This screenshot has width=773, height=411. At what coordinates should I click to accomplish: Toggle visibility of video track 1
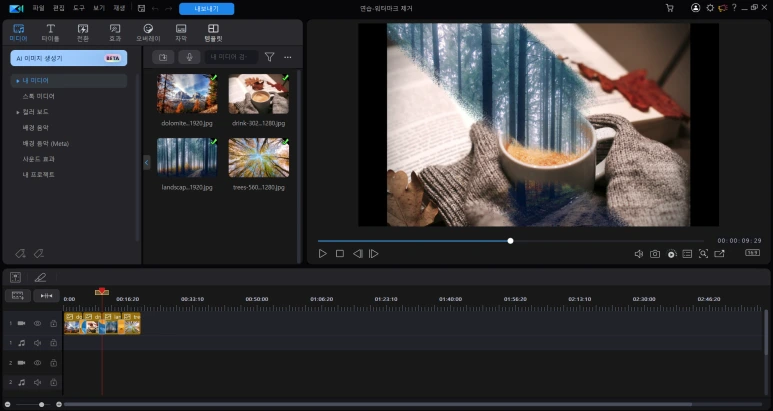[37, 323]
